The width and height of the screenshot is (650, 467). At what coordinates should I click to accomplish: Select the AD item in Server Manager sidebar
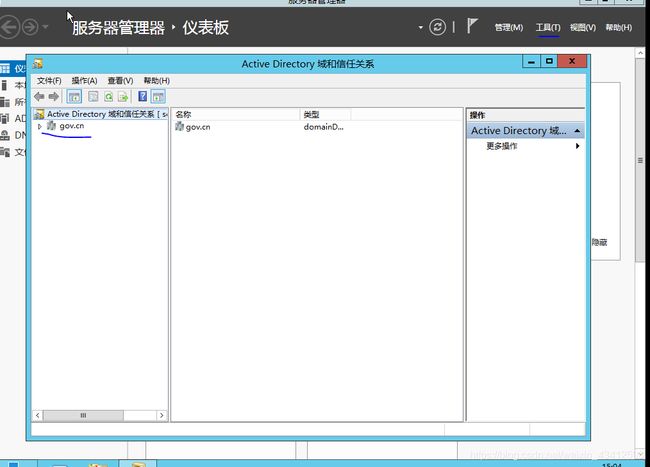(x=13, y=119)
